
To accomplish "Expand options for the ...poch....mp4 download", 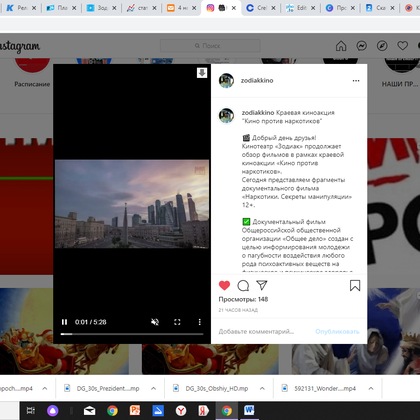I will click(x=45, y=388).
